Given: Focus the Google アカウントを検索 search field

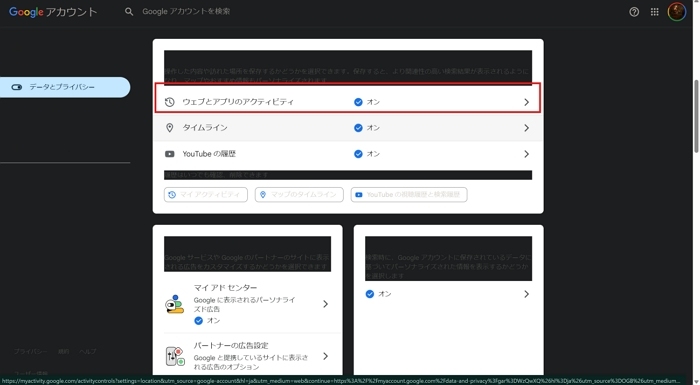Looking at the screenshot, I should tap(186, 12).
